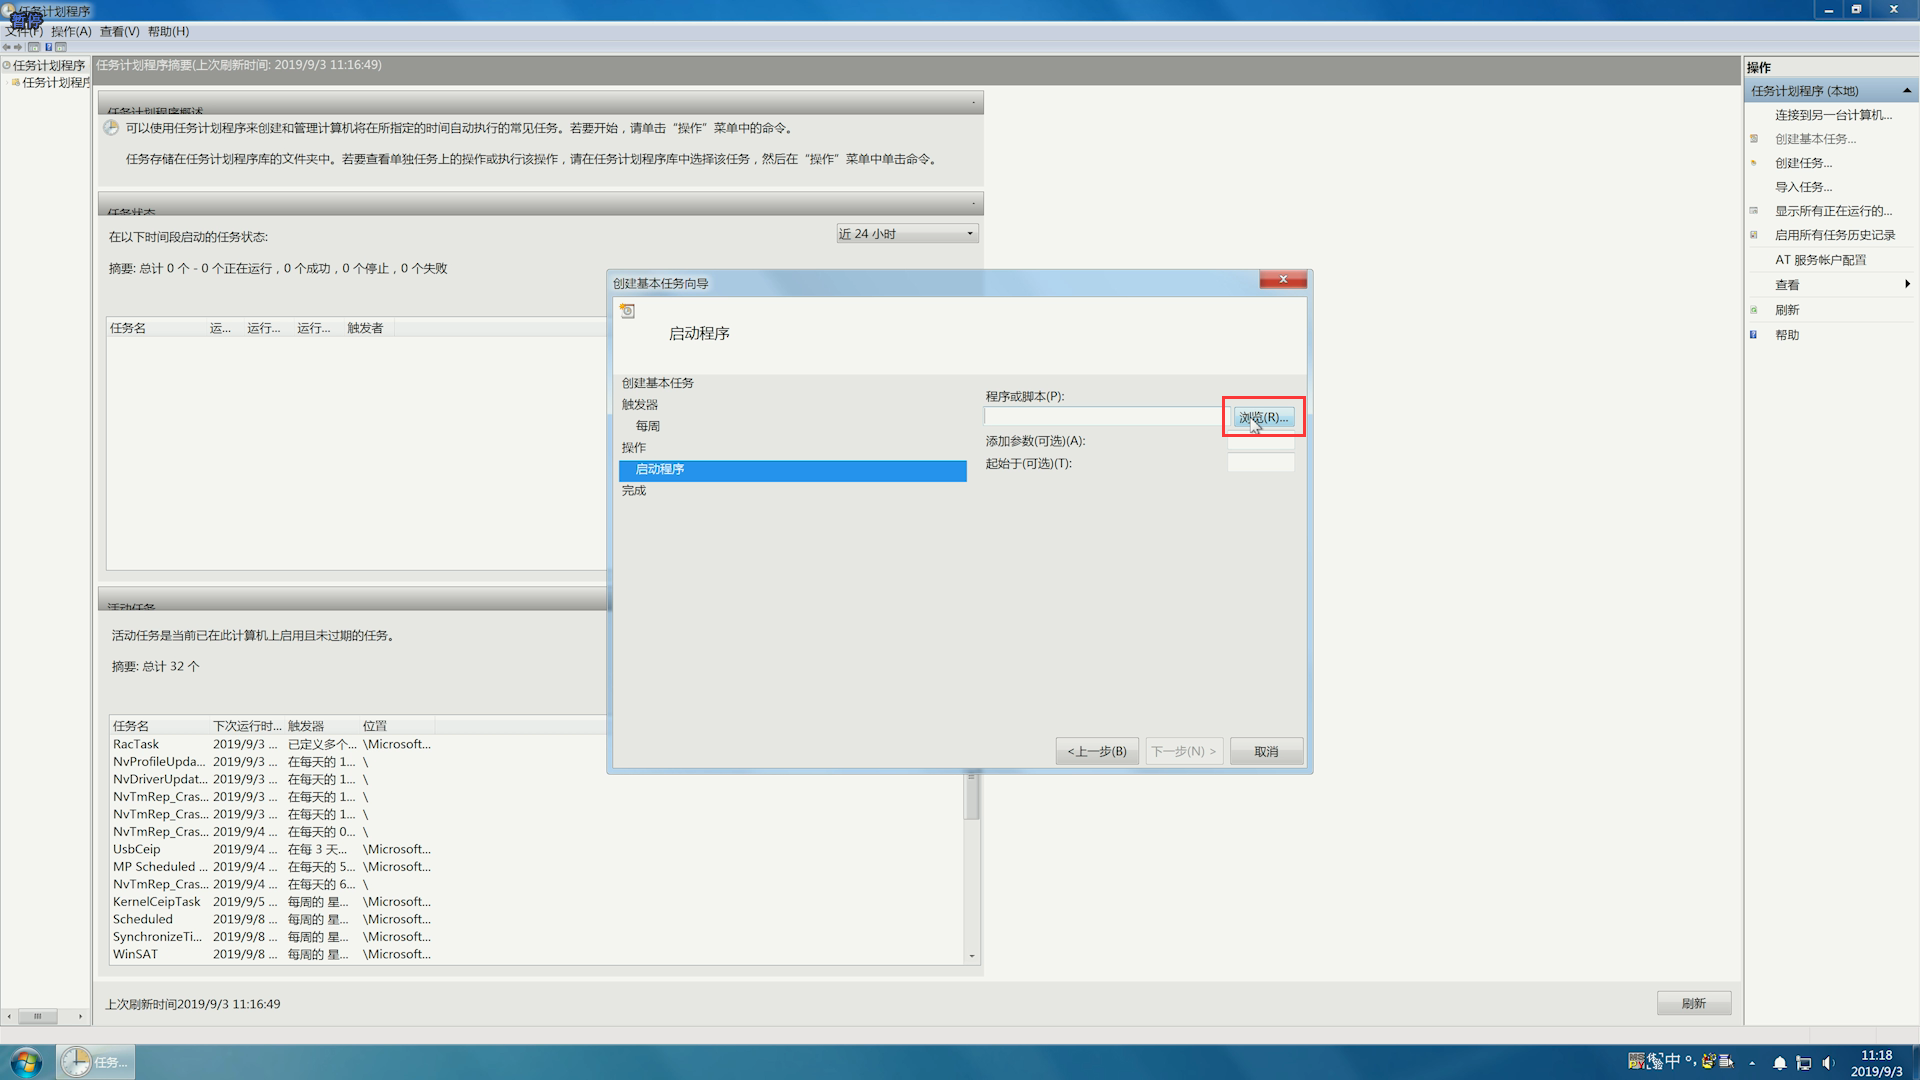Select 每周 step in wizard
The width and height of the screenshot is (1920, 1080).
pyautogui.click(x=647, y=426)
